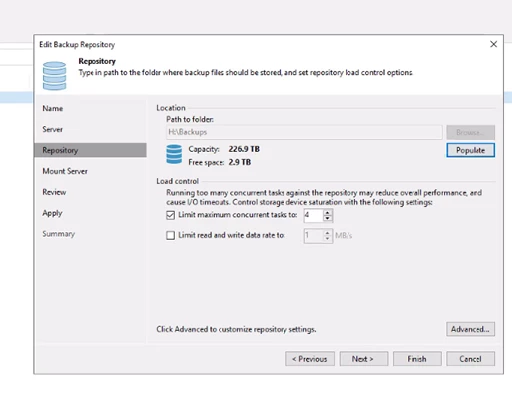Viewport: 512px width, 397px height.
Task: Click the Edit Backup Repository title text
Action: coord(77,45)
